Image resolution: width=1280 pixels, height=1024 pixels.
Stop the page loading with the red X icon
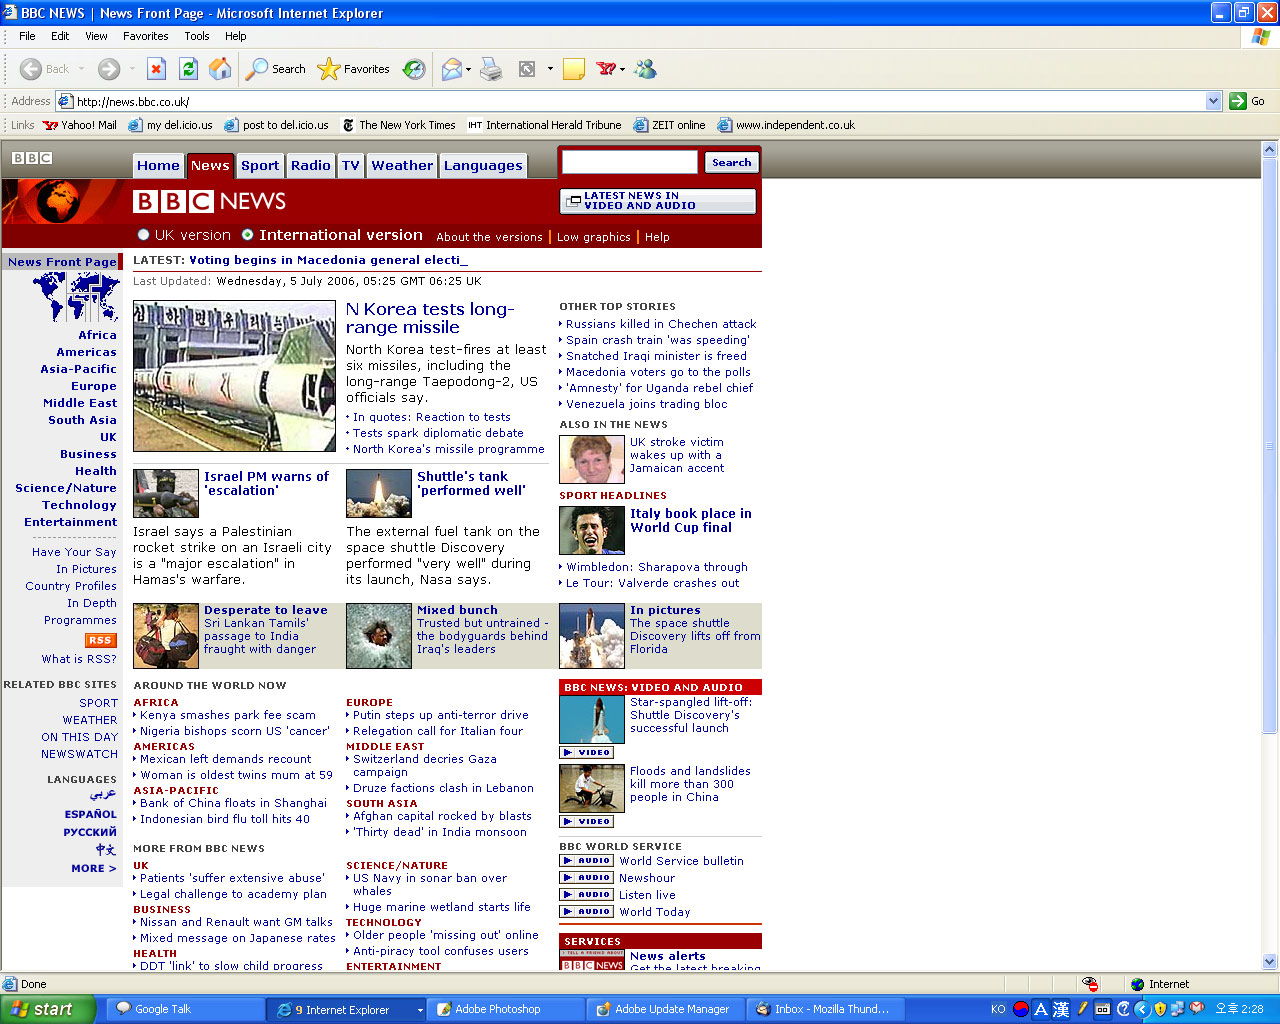pos(156,69)
